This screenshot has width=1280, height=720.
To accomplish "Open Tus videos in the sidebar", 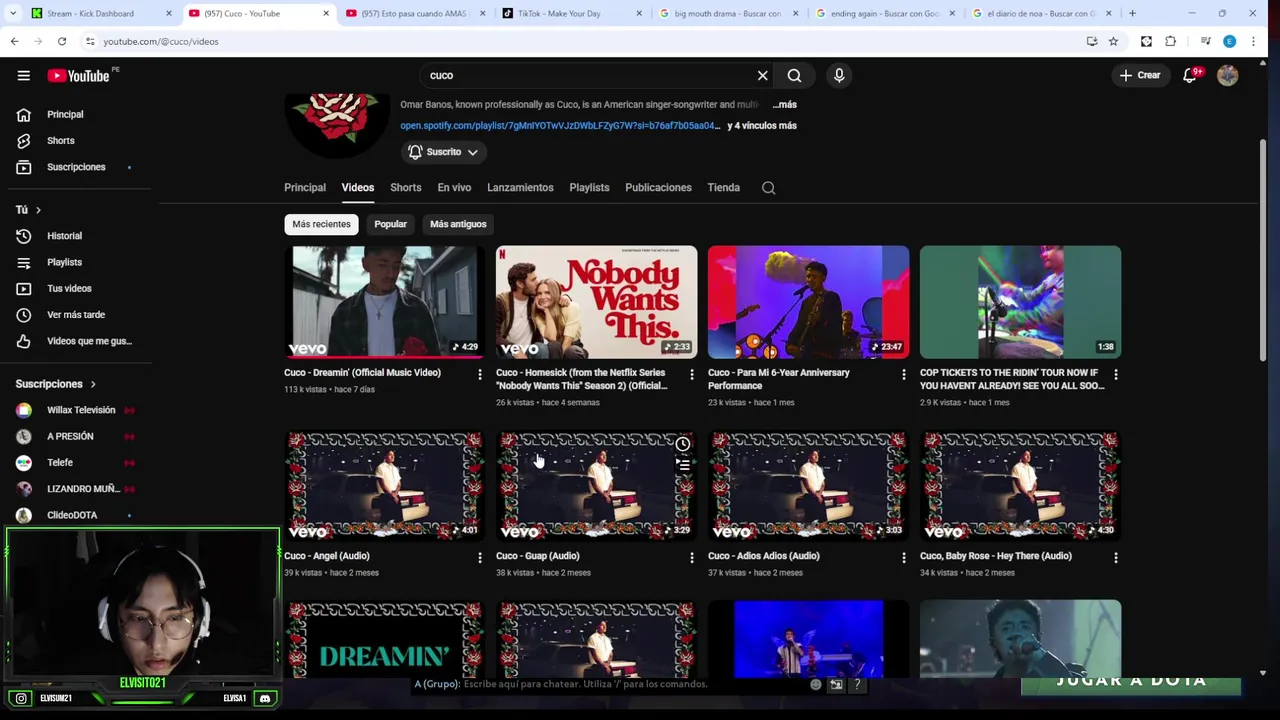I will pos(69,288).
